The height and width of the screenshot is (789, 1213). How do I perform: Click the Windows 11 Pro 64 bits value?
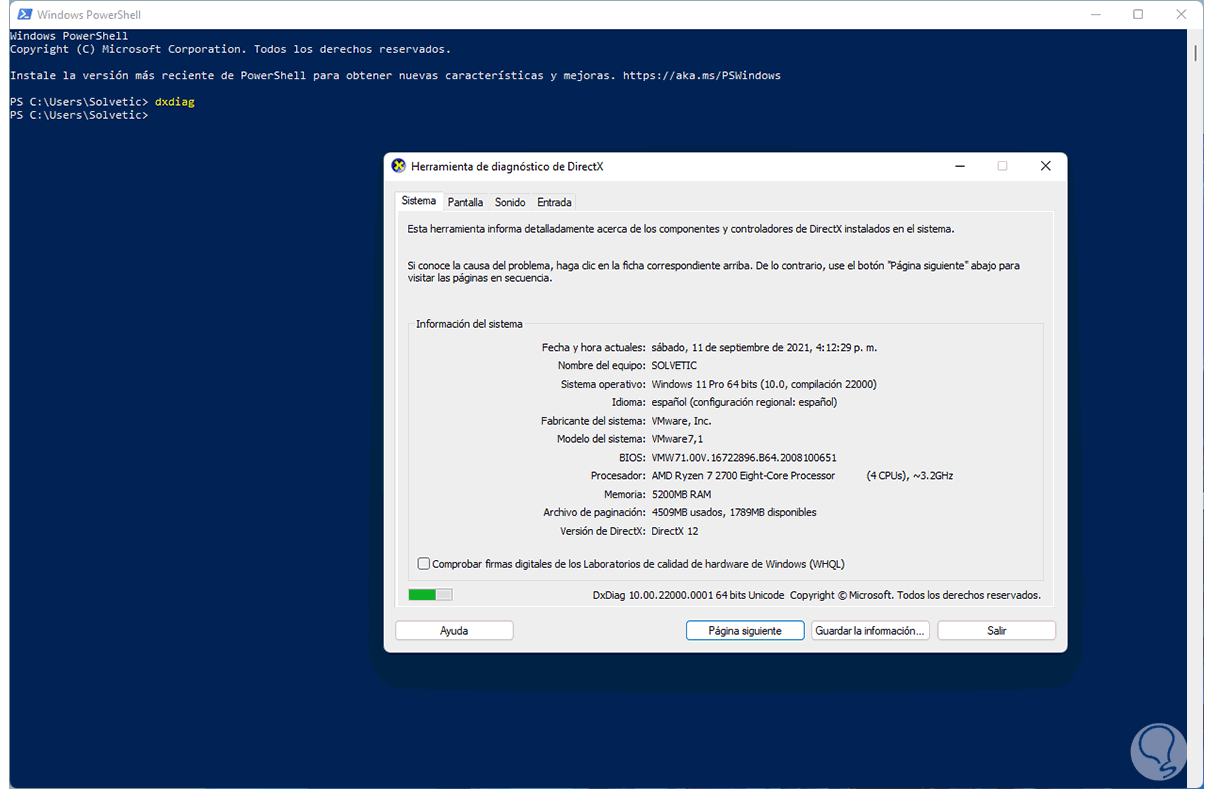764,384
